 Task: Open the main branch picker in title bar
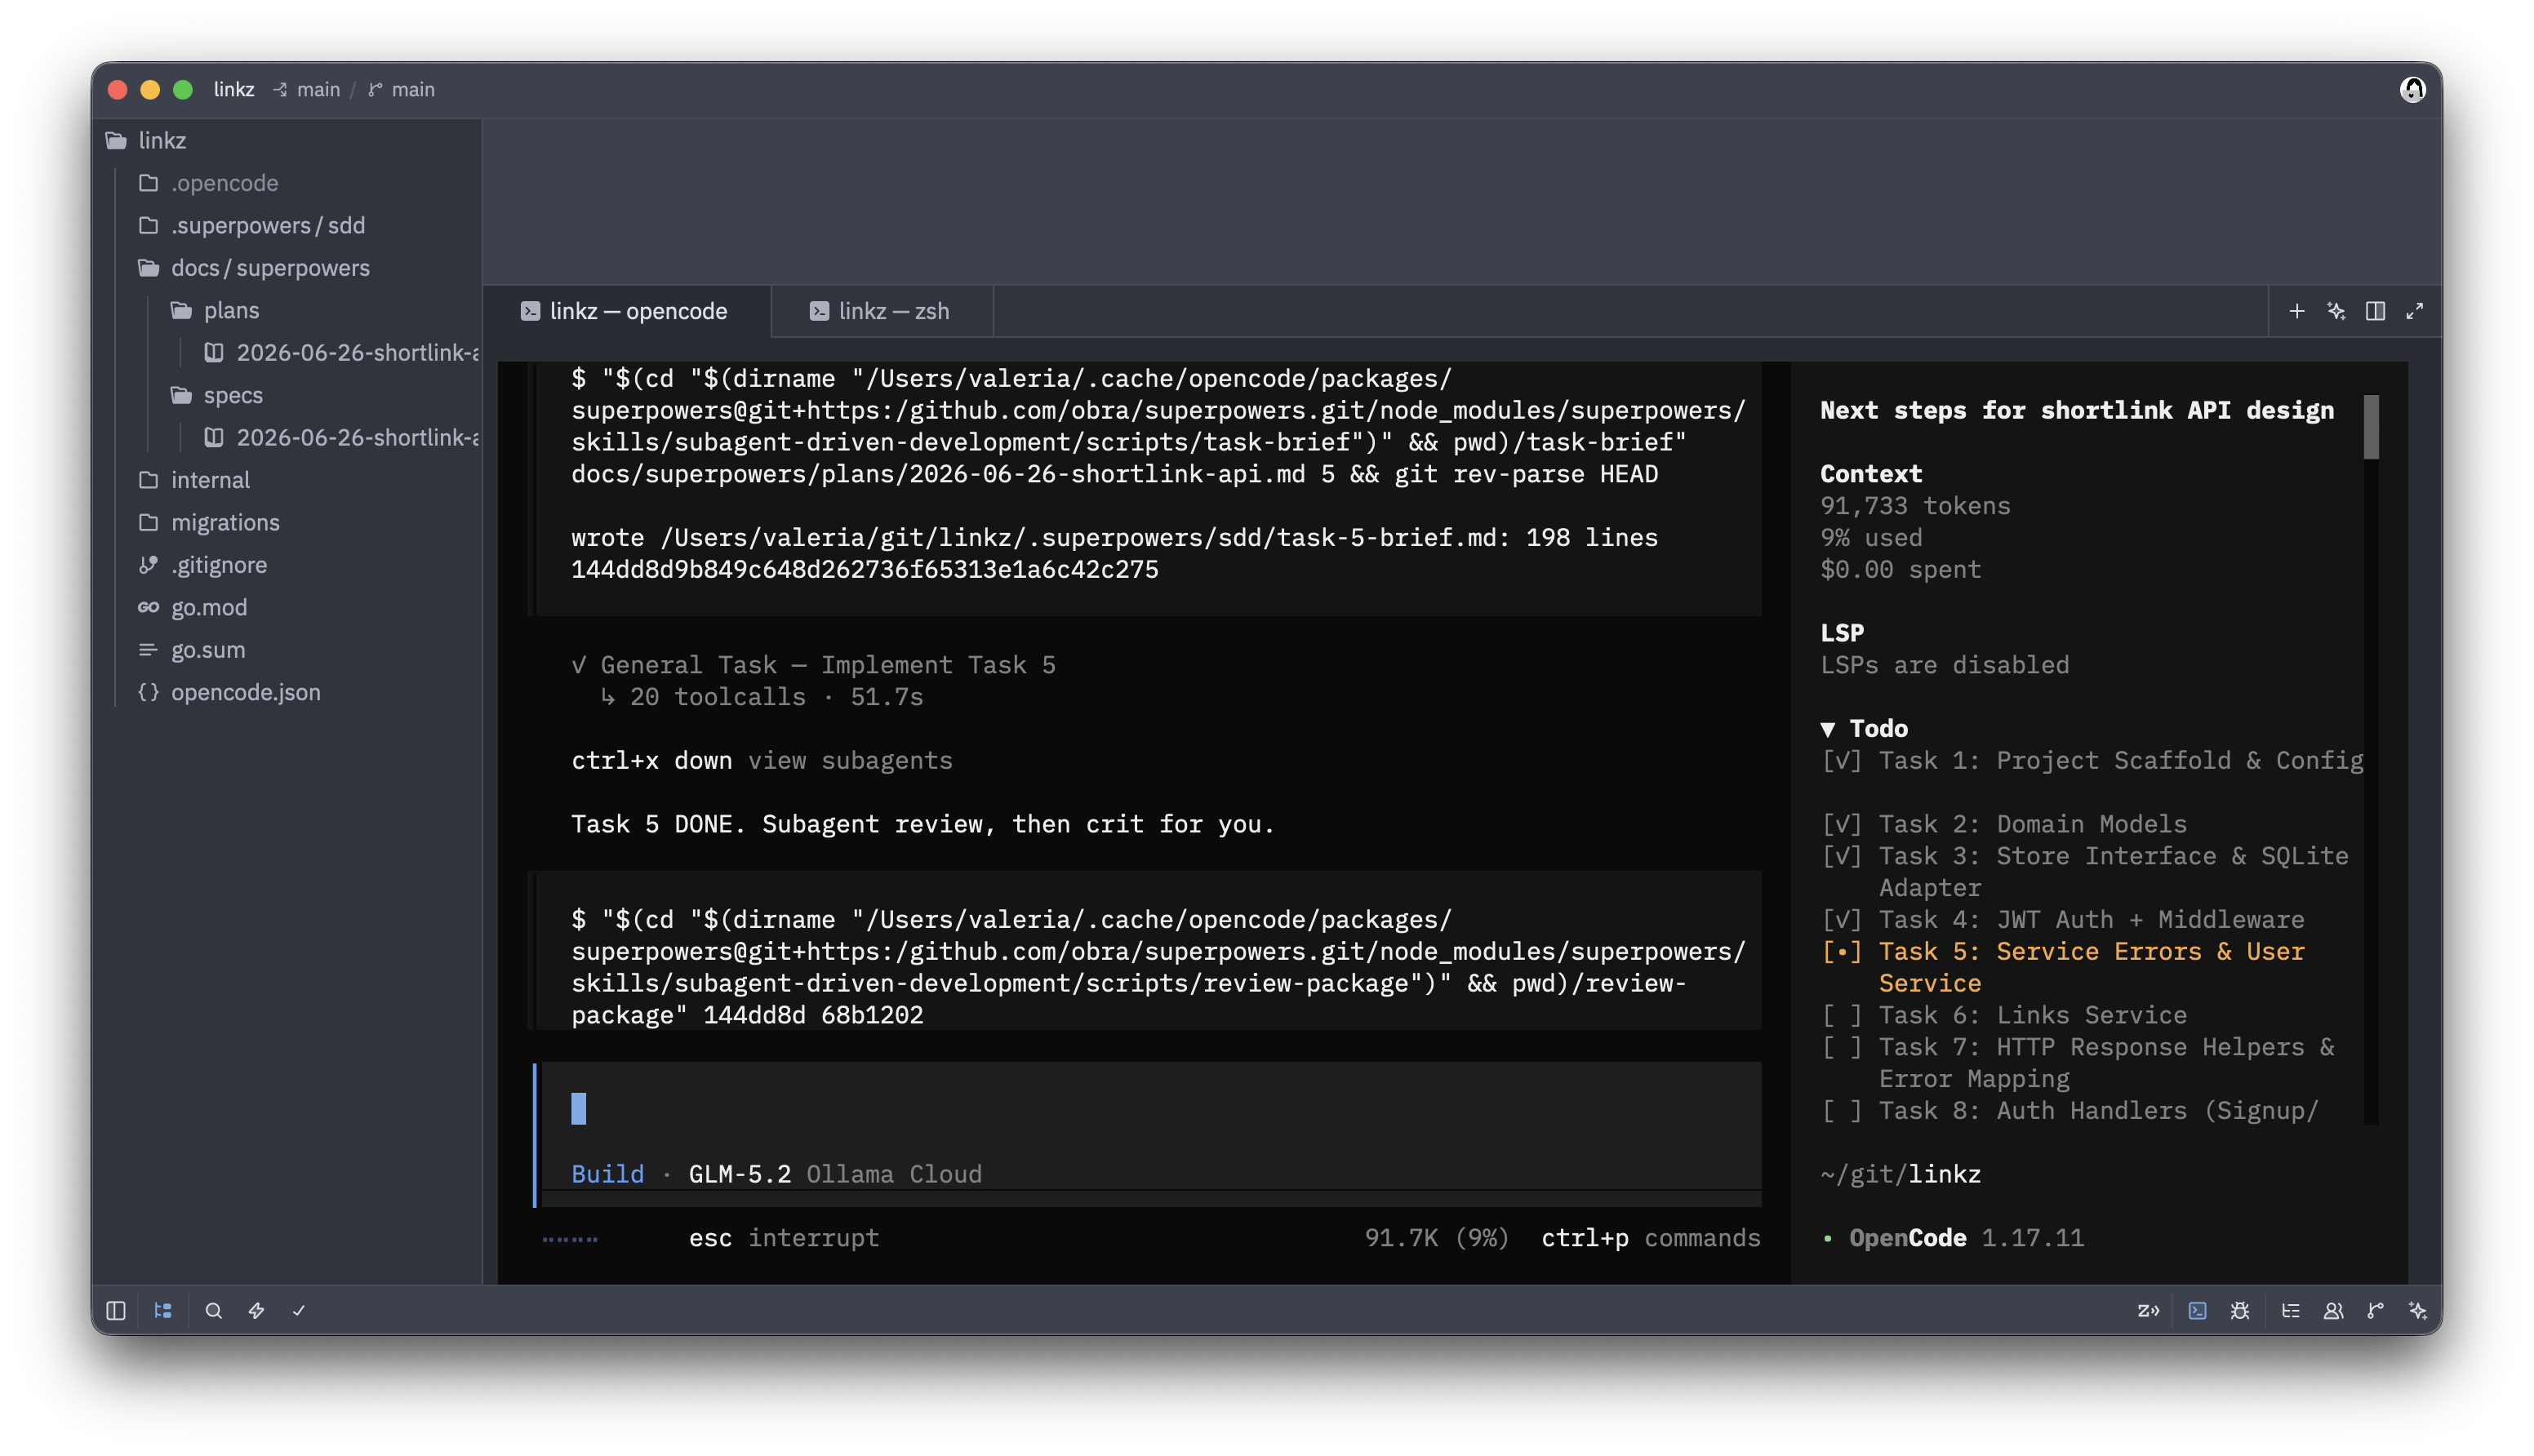(401, 89)
